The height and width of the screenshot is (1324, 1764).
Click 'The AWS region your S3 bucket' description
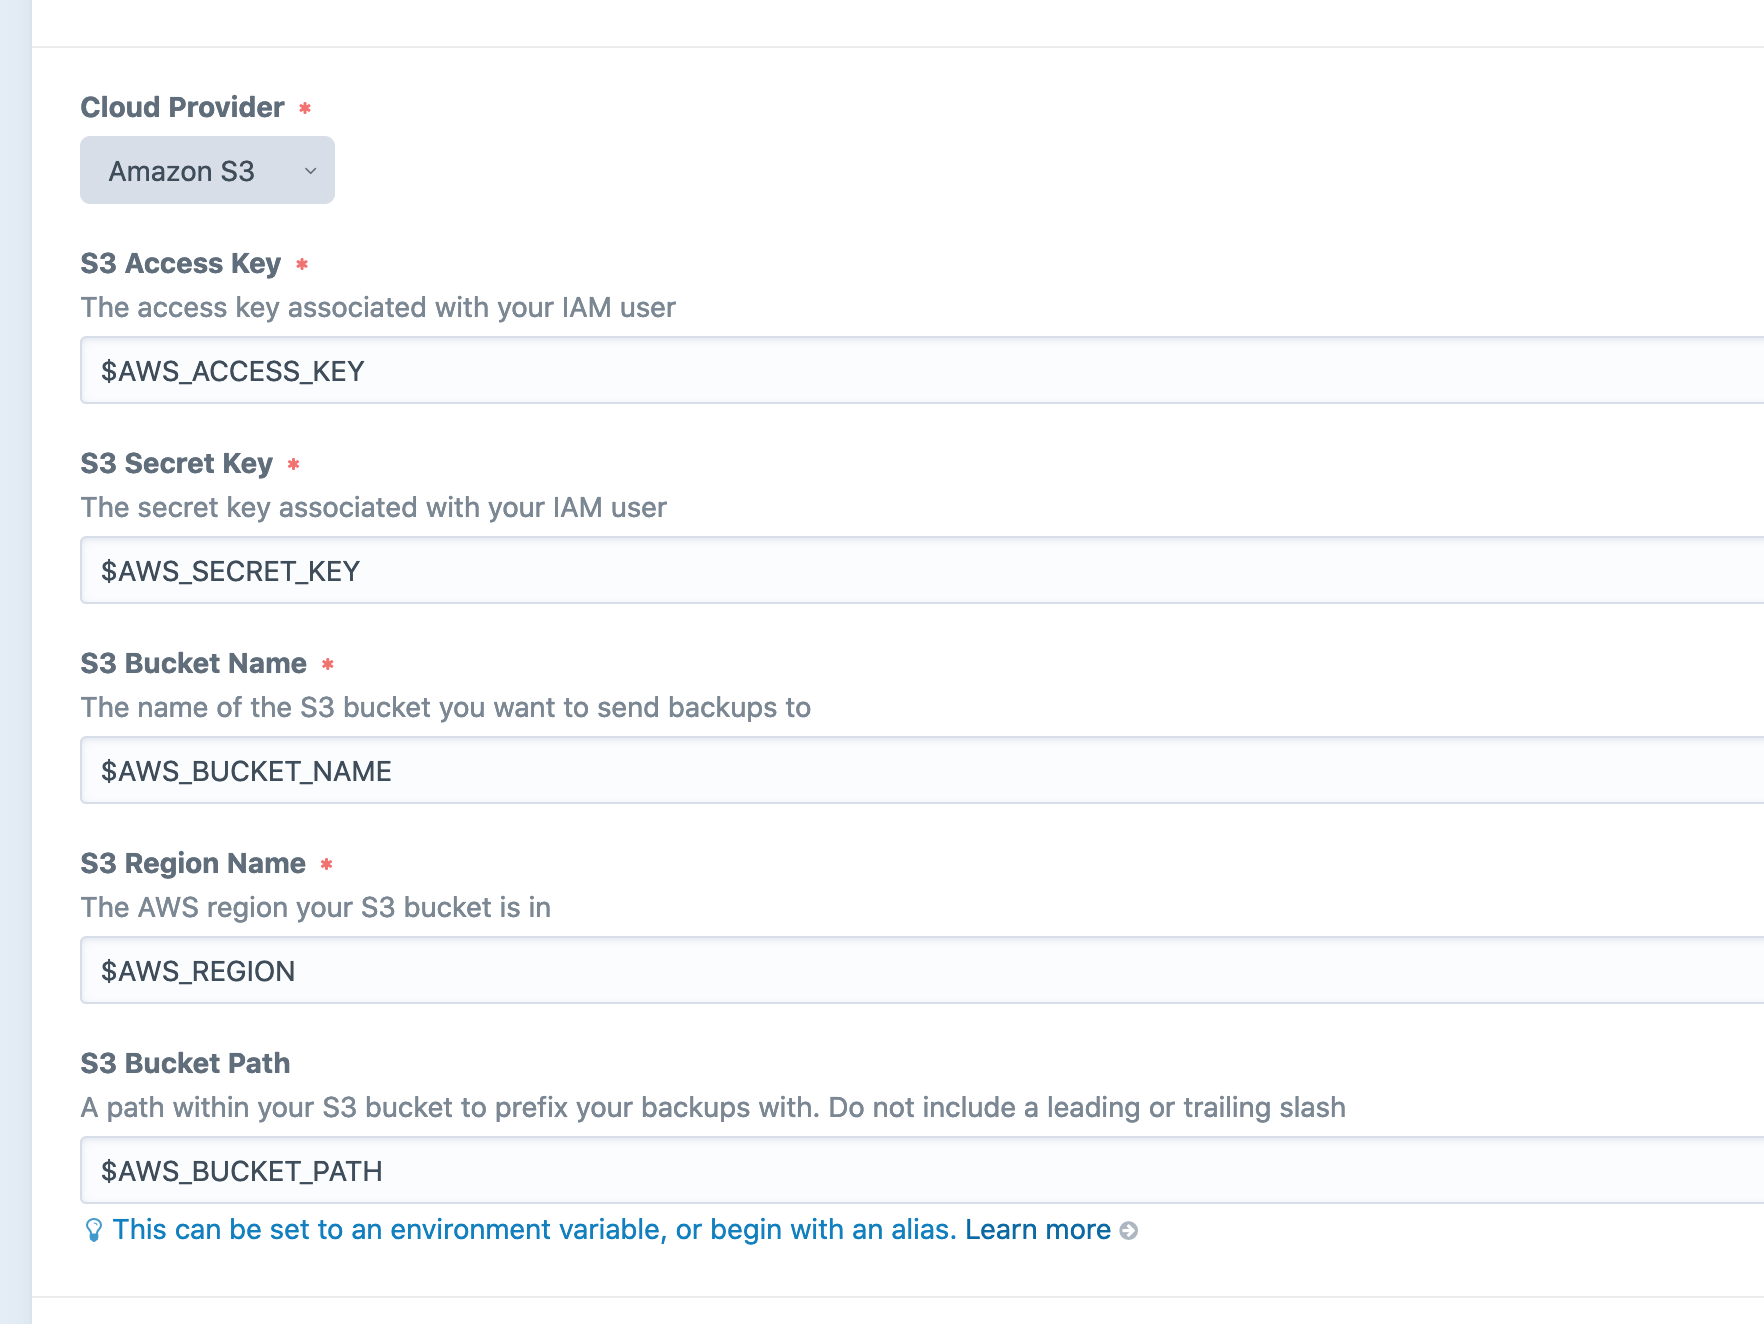pyautogui.click(x=316, y=907)
